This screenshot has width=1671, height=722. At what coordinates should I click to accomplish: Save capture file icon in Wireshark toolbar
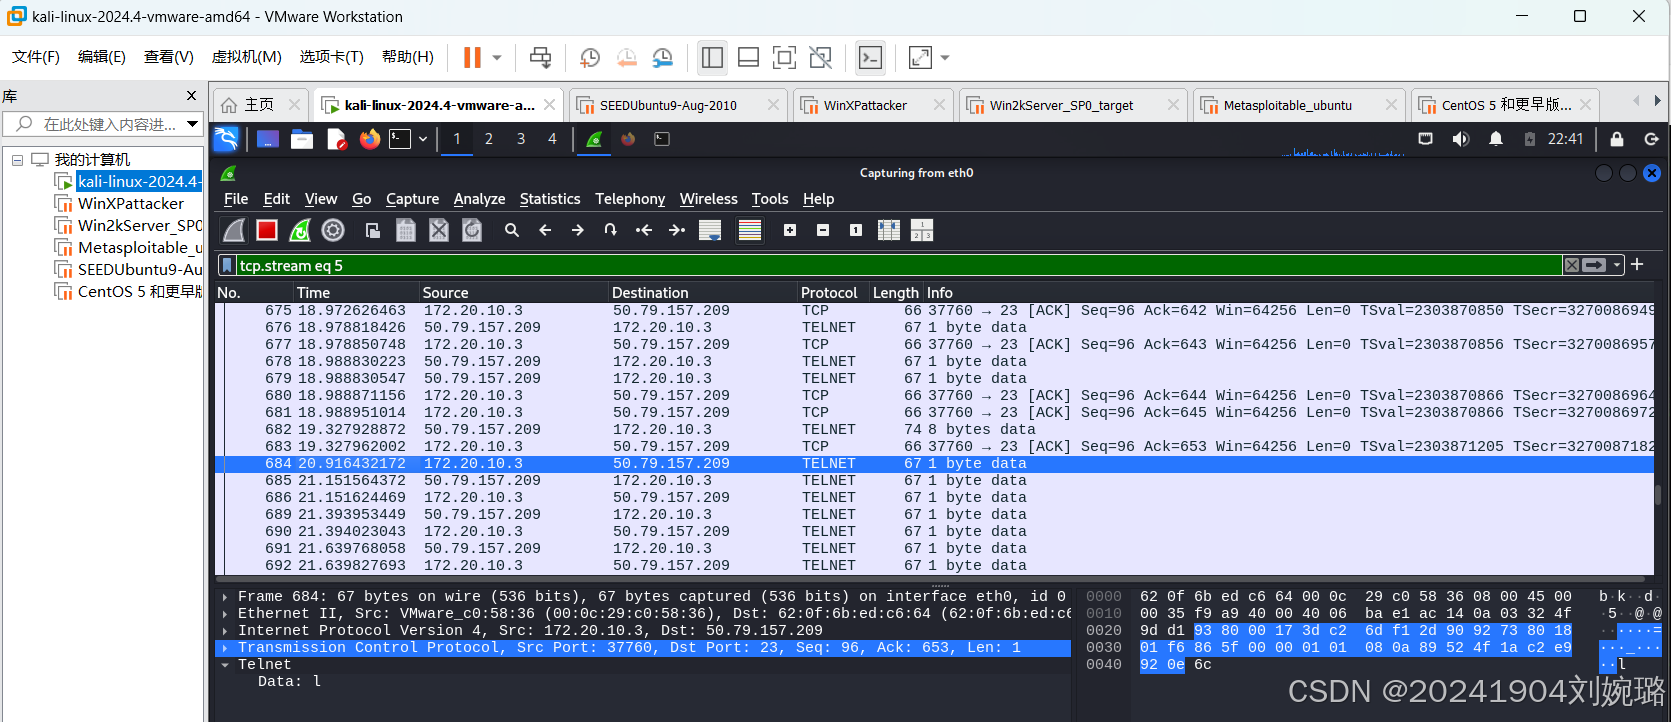[x=406, y=230]
